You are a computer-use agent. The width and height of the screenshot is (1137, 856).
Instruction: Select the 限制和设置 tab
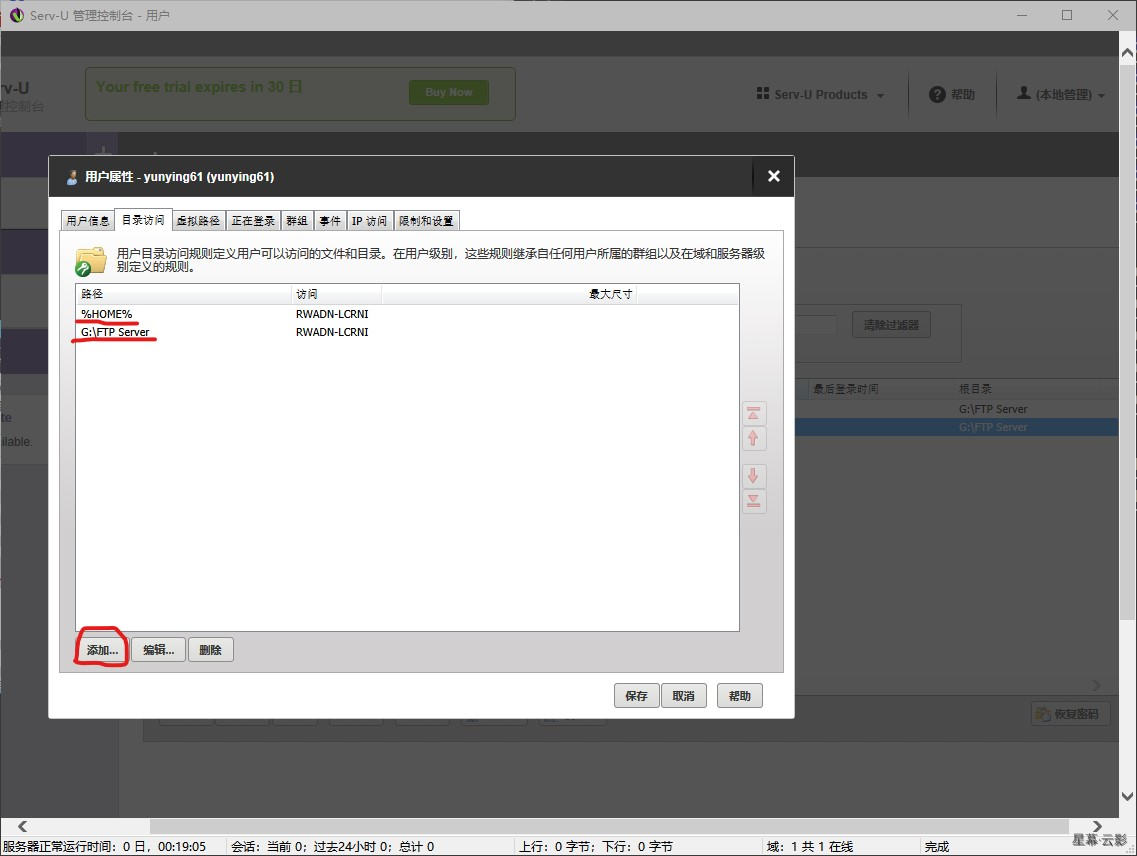click(x=427, y=221)
